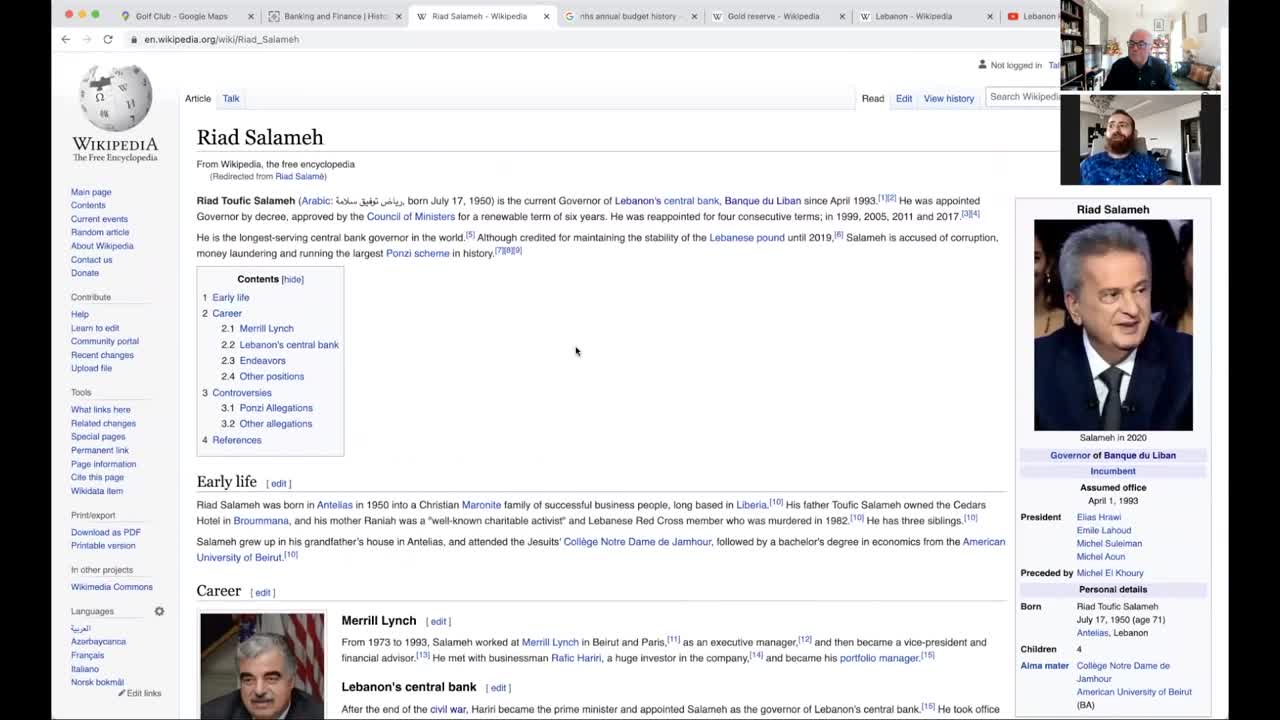Open American University of Beirut infobox link
This screenshot has height=720, width=1280.
[x=1134, y=692]
